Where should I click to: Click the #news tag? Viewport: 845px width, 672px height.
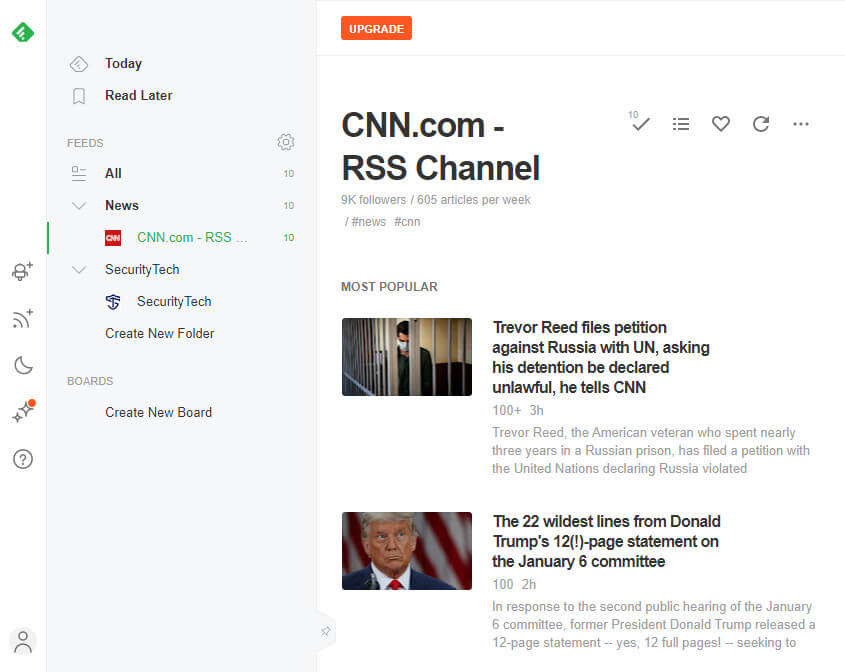click(x=369, y=222)
